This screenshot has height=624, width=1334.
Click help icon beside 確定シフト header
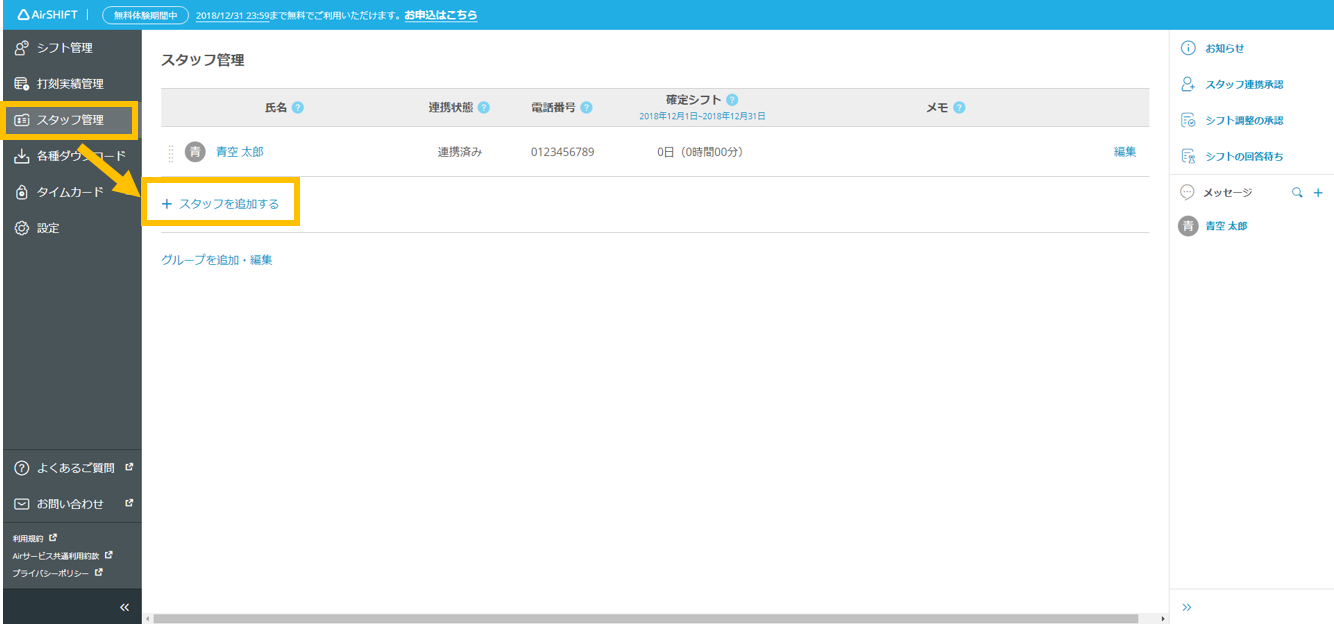click(x=732, y=100)
